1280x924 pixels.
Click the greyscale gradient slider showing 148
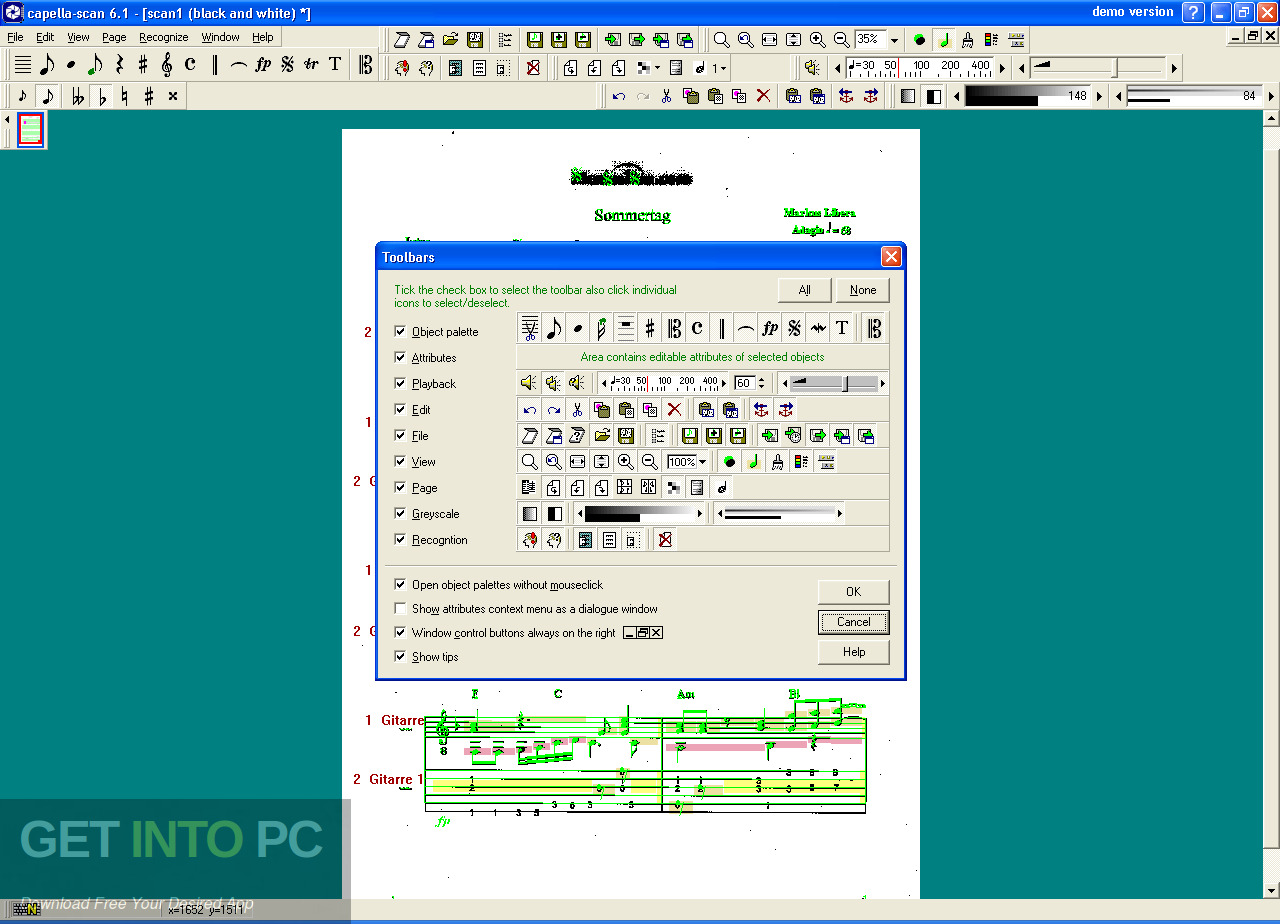1026,97
